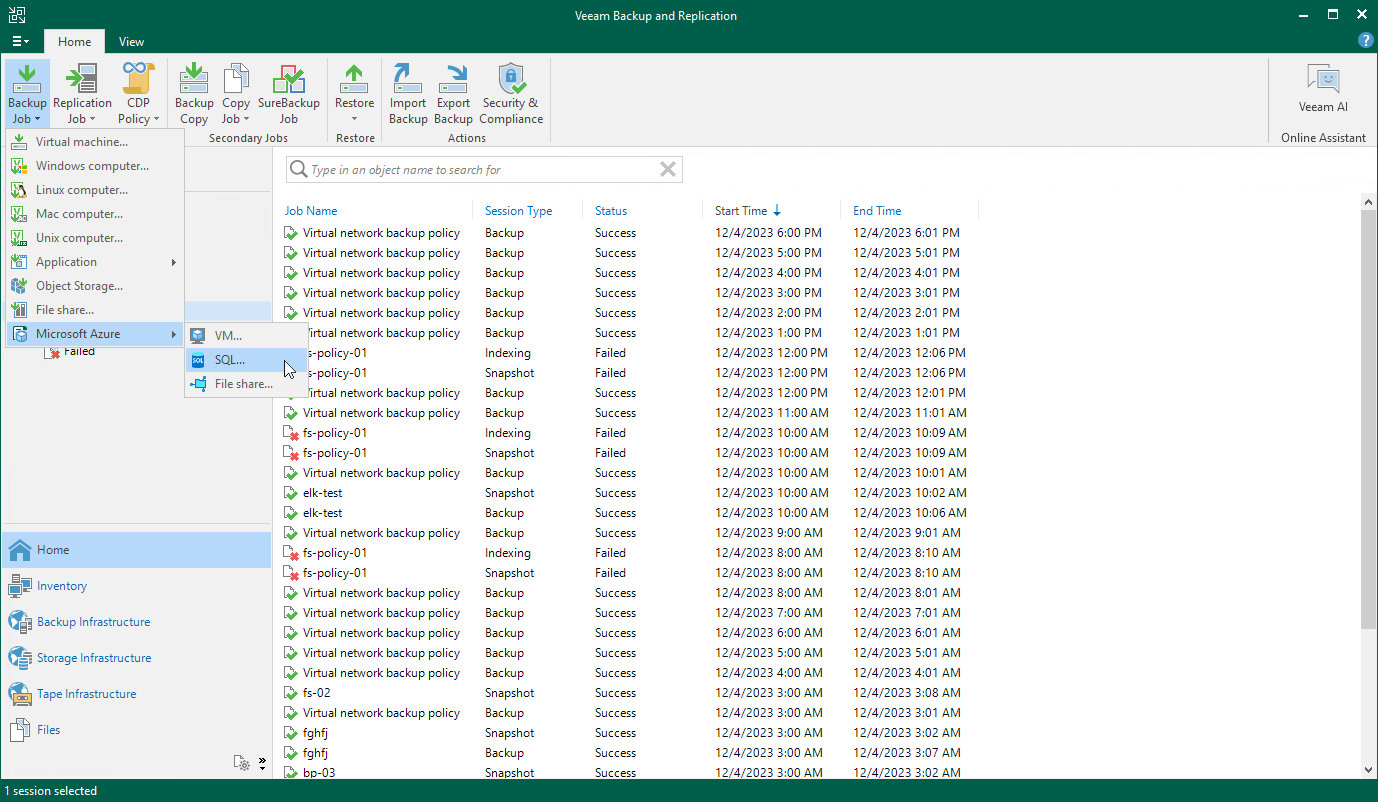Open the CDP Policy ribbon button
This screenshot has height=802, width=1378.
tap(138, 93)
